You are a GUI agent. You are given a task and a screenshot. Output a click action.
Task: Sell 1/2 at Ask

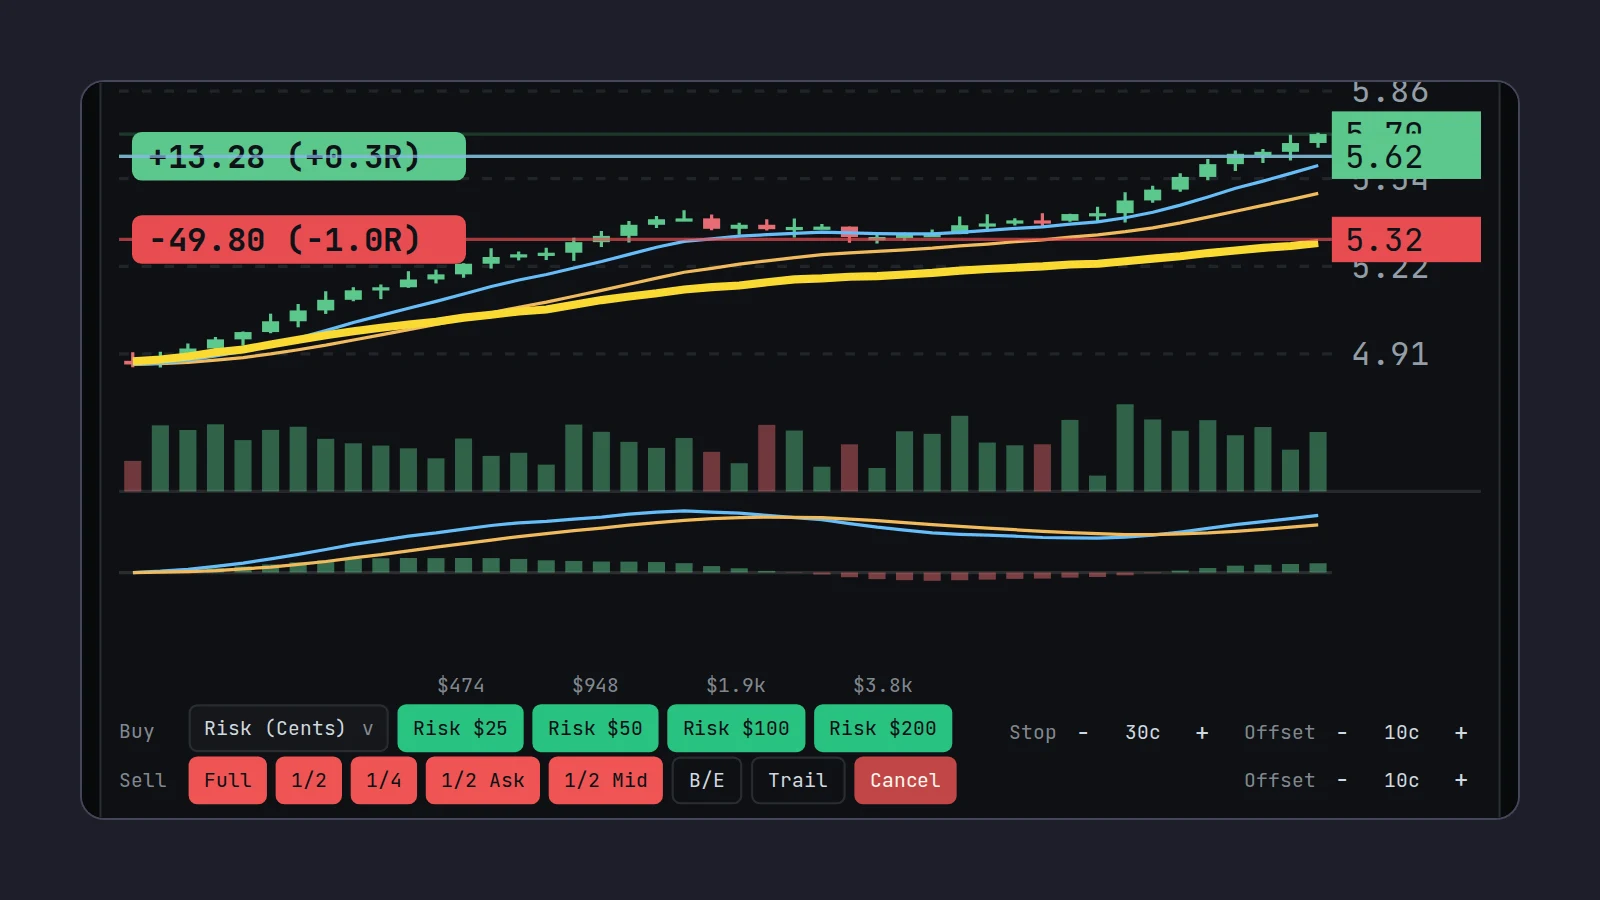(x=483, y=780)
